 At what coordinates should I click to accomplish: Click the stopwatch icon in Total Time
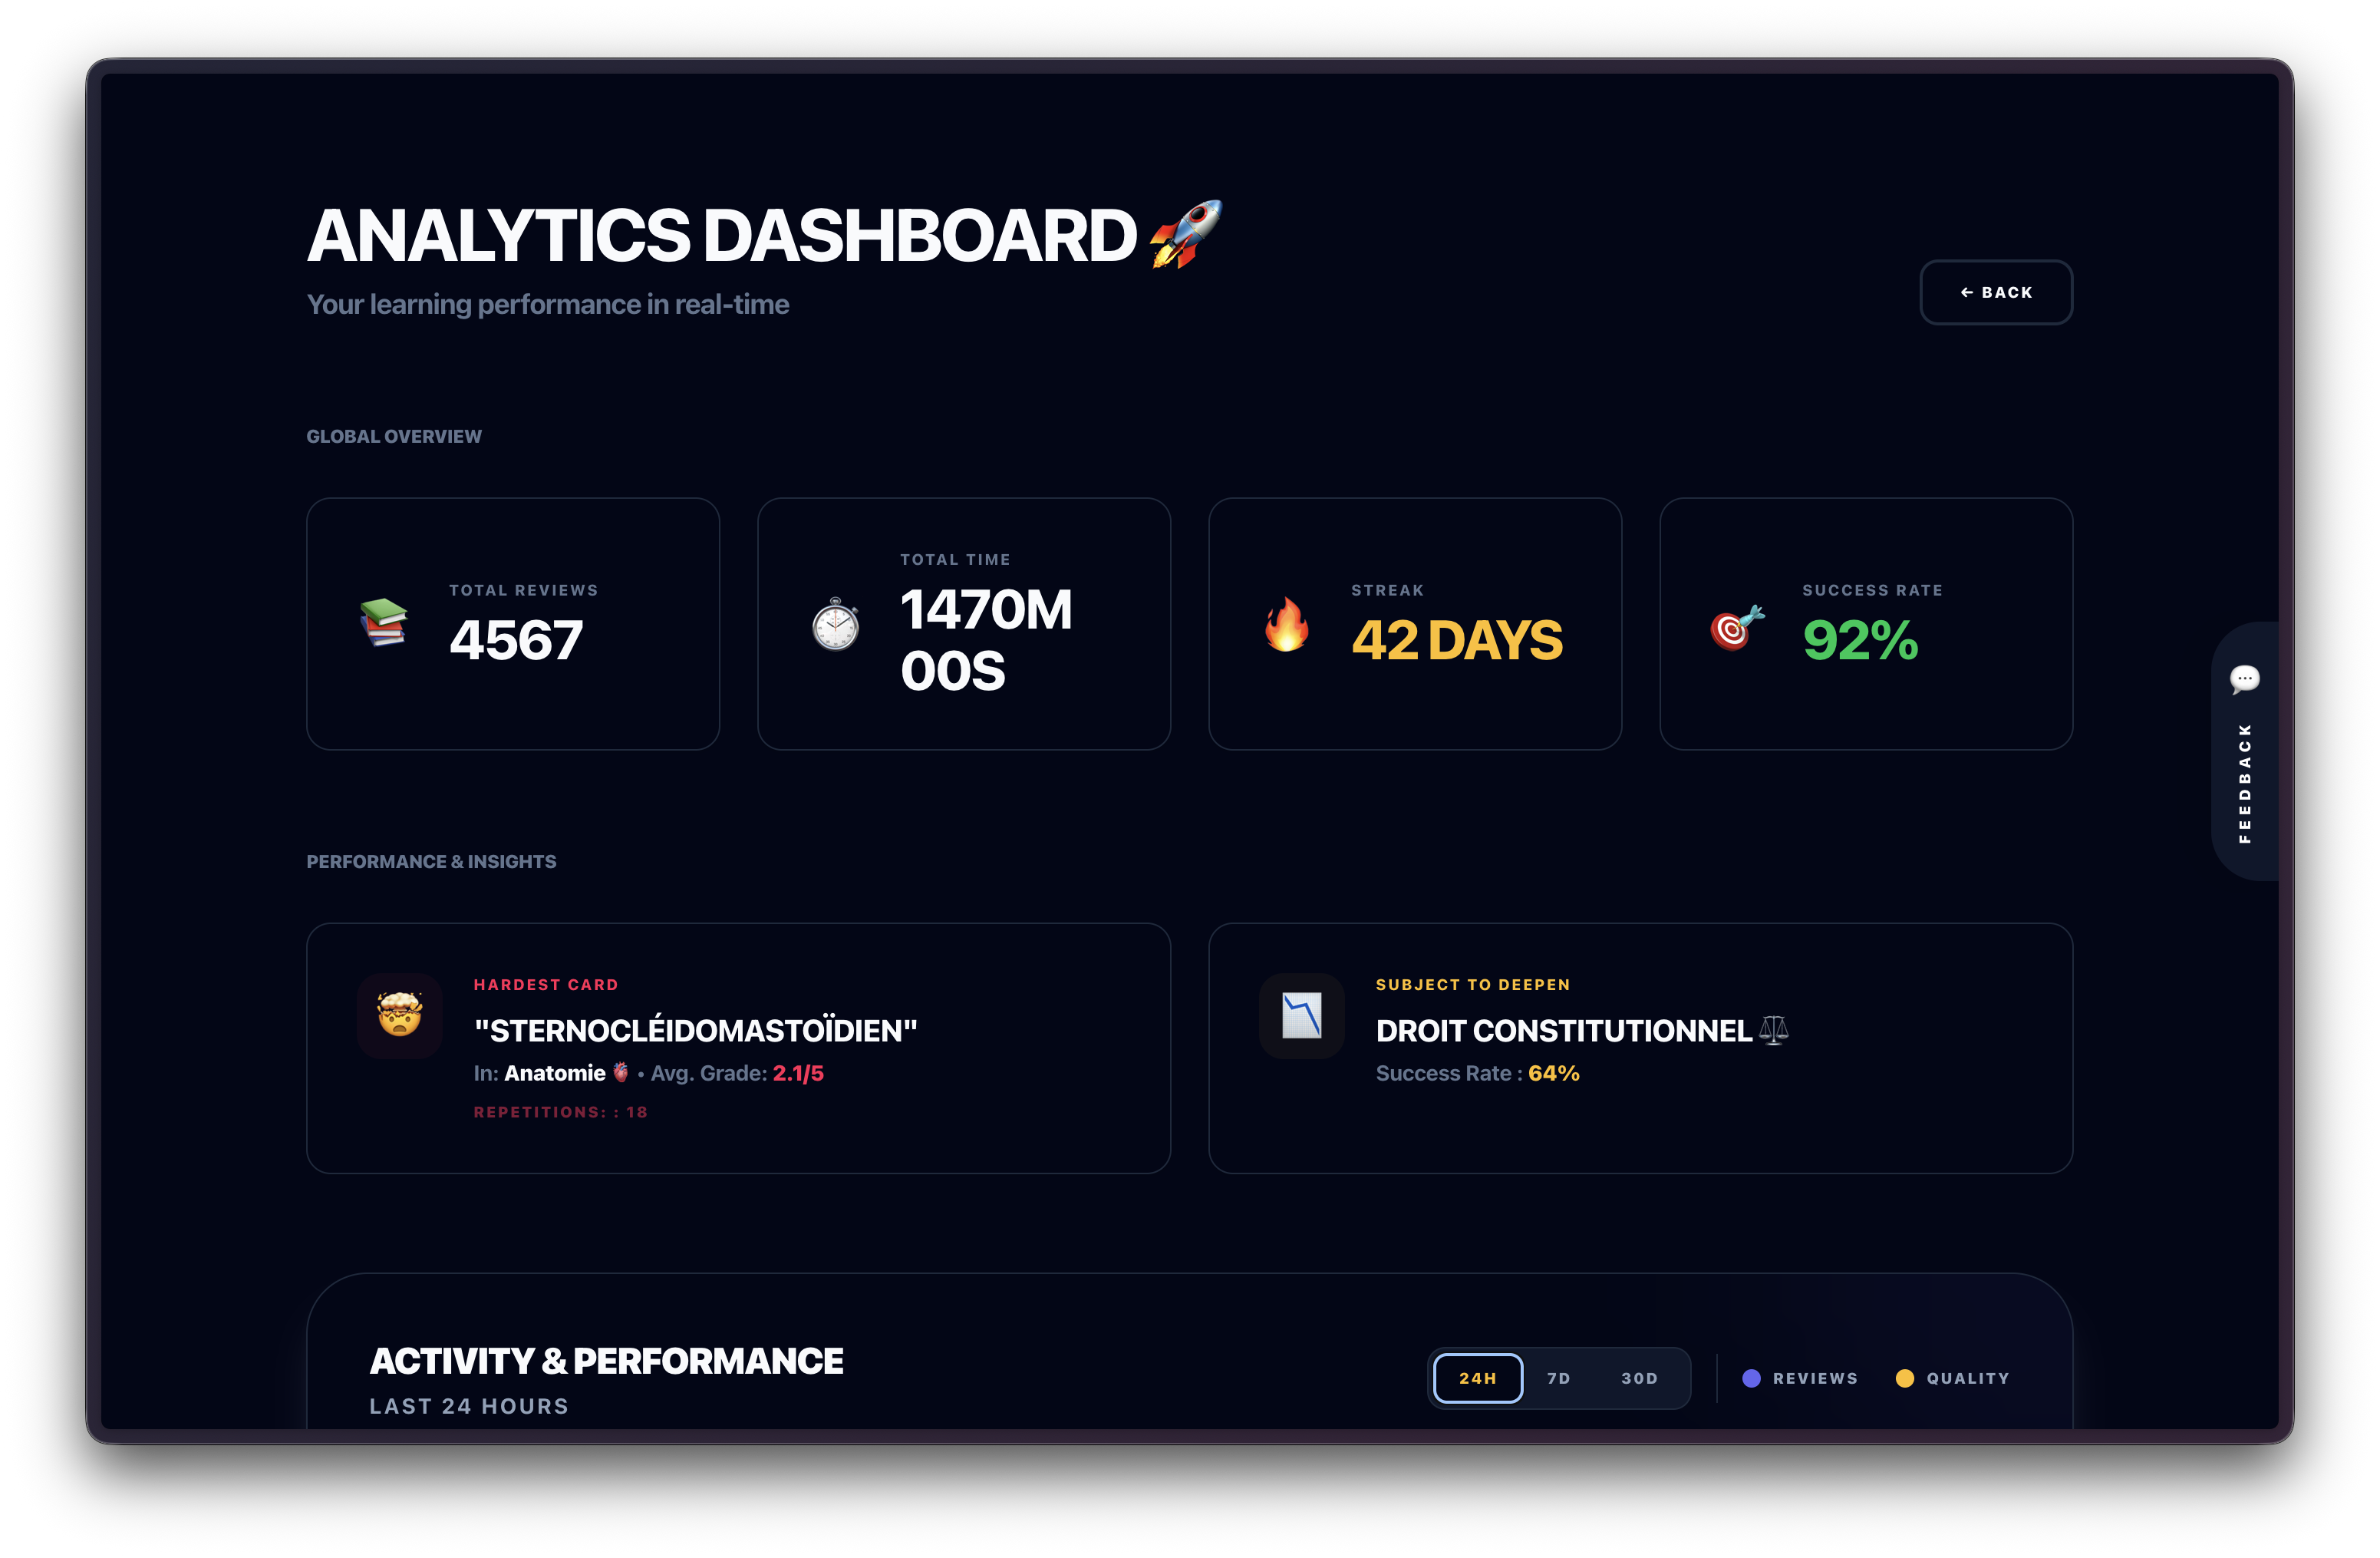(x=835, y=625)
